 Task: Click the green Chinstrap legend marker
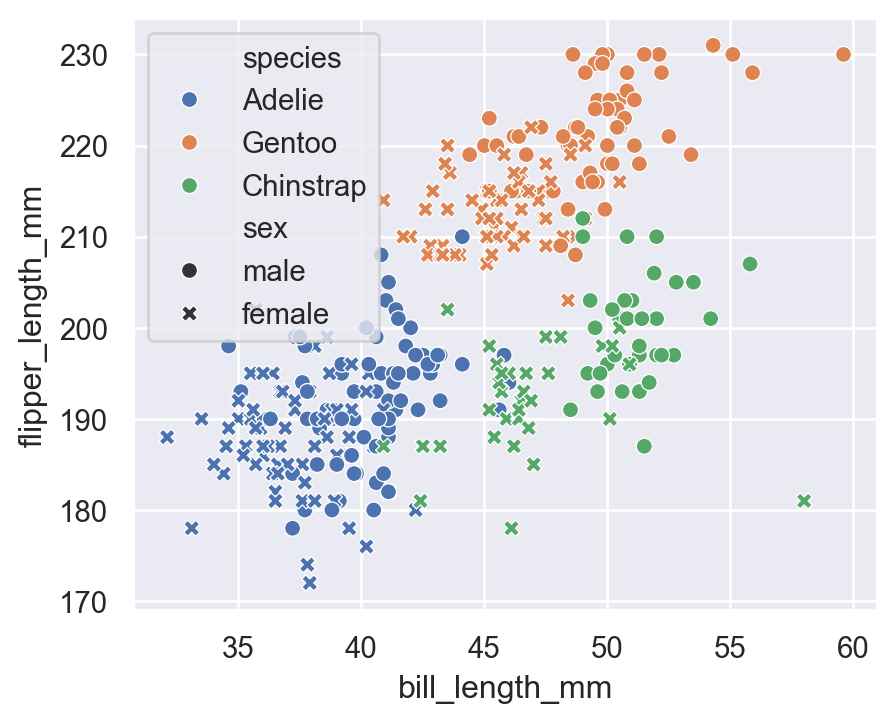click(x=189, y=186)
